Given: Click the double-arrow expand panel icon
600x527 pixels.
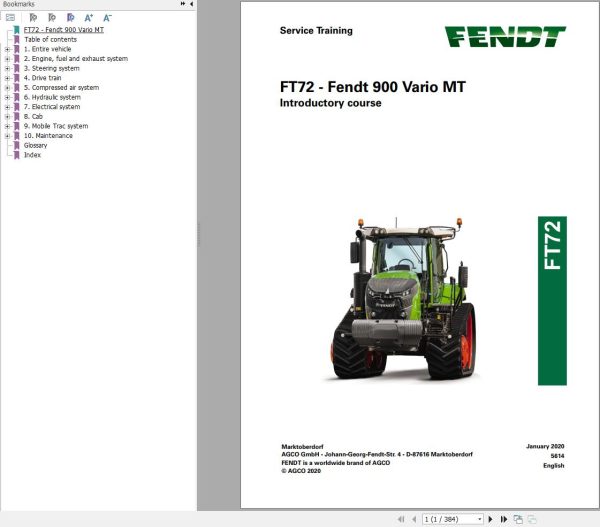Looking at the screenshot, I should point(183,4).
